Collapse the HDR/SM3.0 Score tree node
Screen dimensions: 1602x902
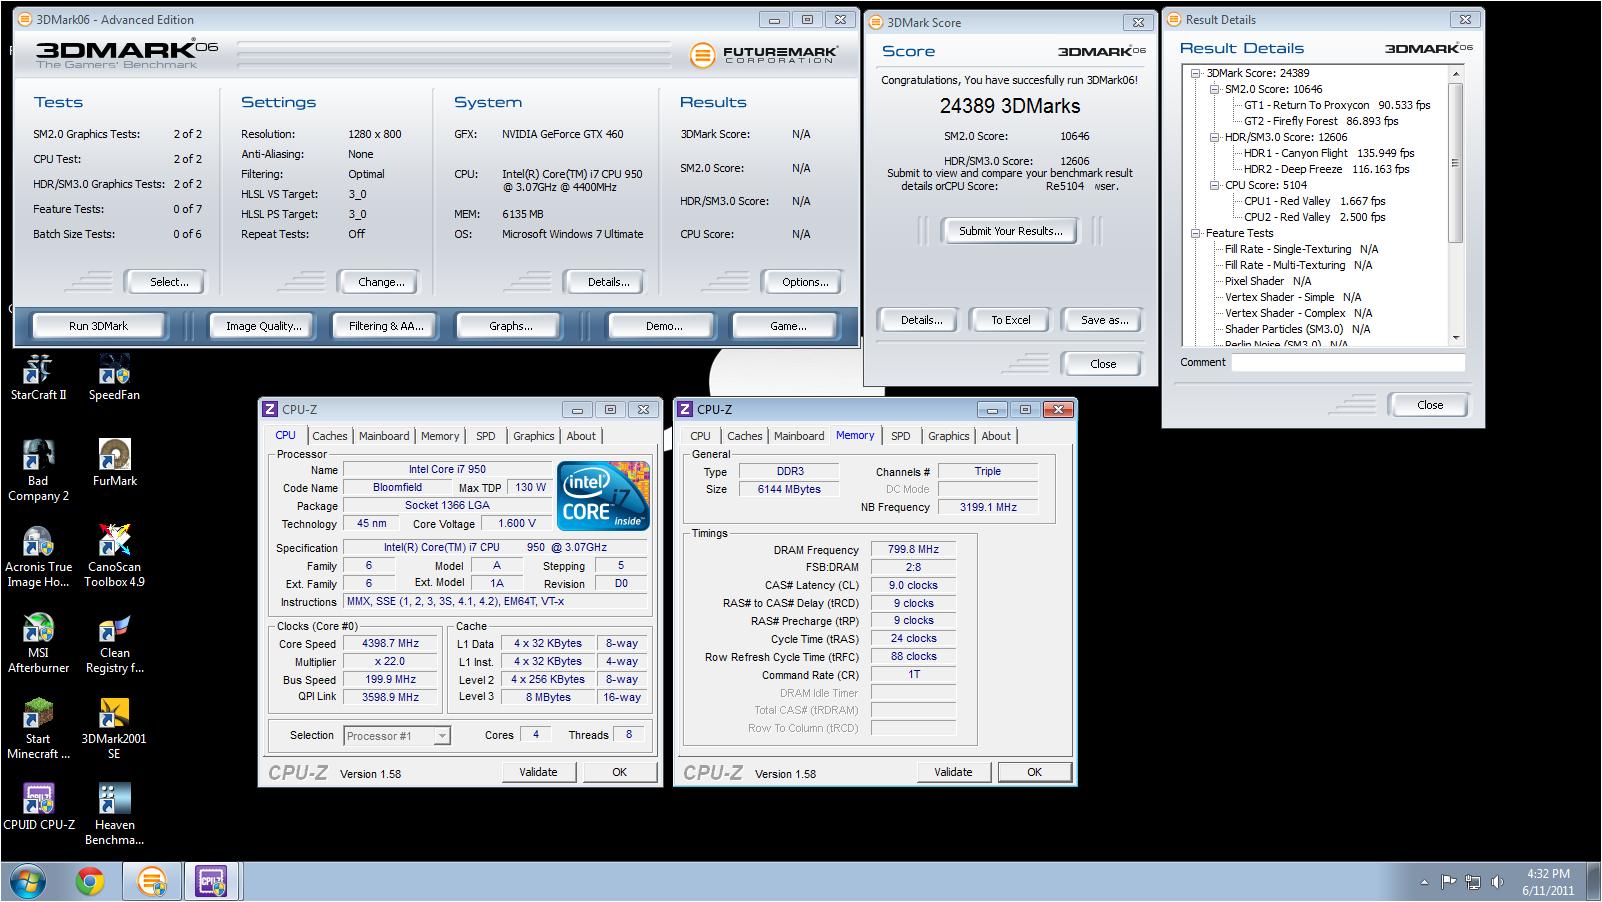click(x=1215, y=137)
